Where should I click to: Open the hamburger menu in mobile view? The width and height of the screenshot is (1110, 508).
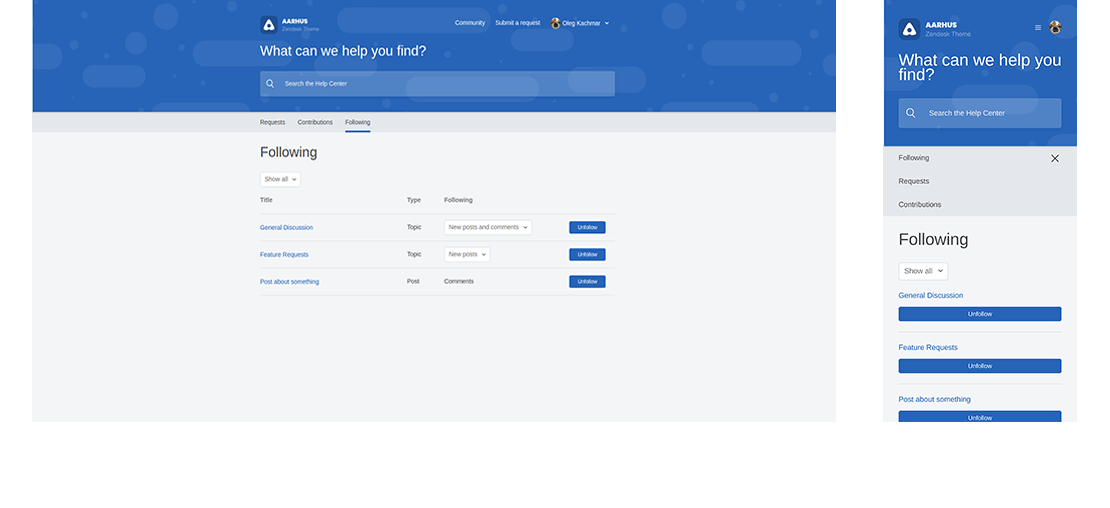pos(1038,28)
